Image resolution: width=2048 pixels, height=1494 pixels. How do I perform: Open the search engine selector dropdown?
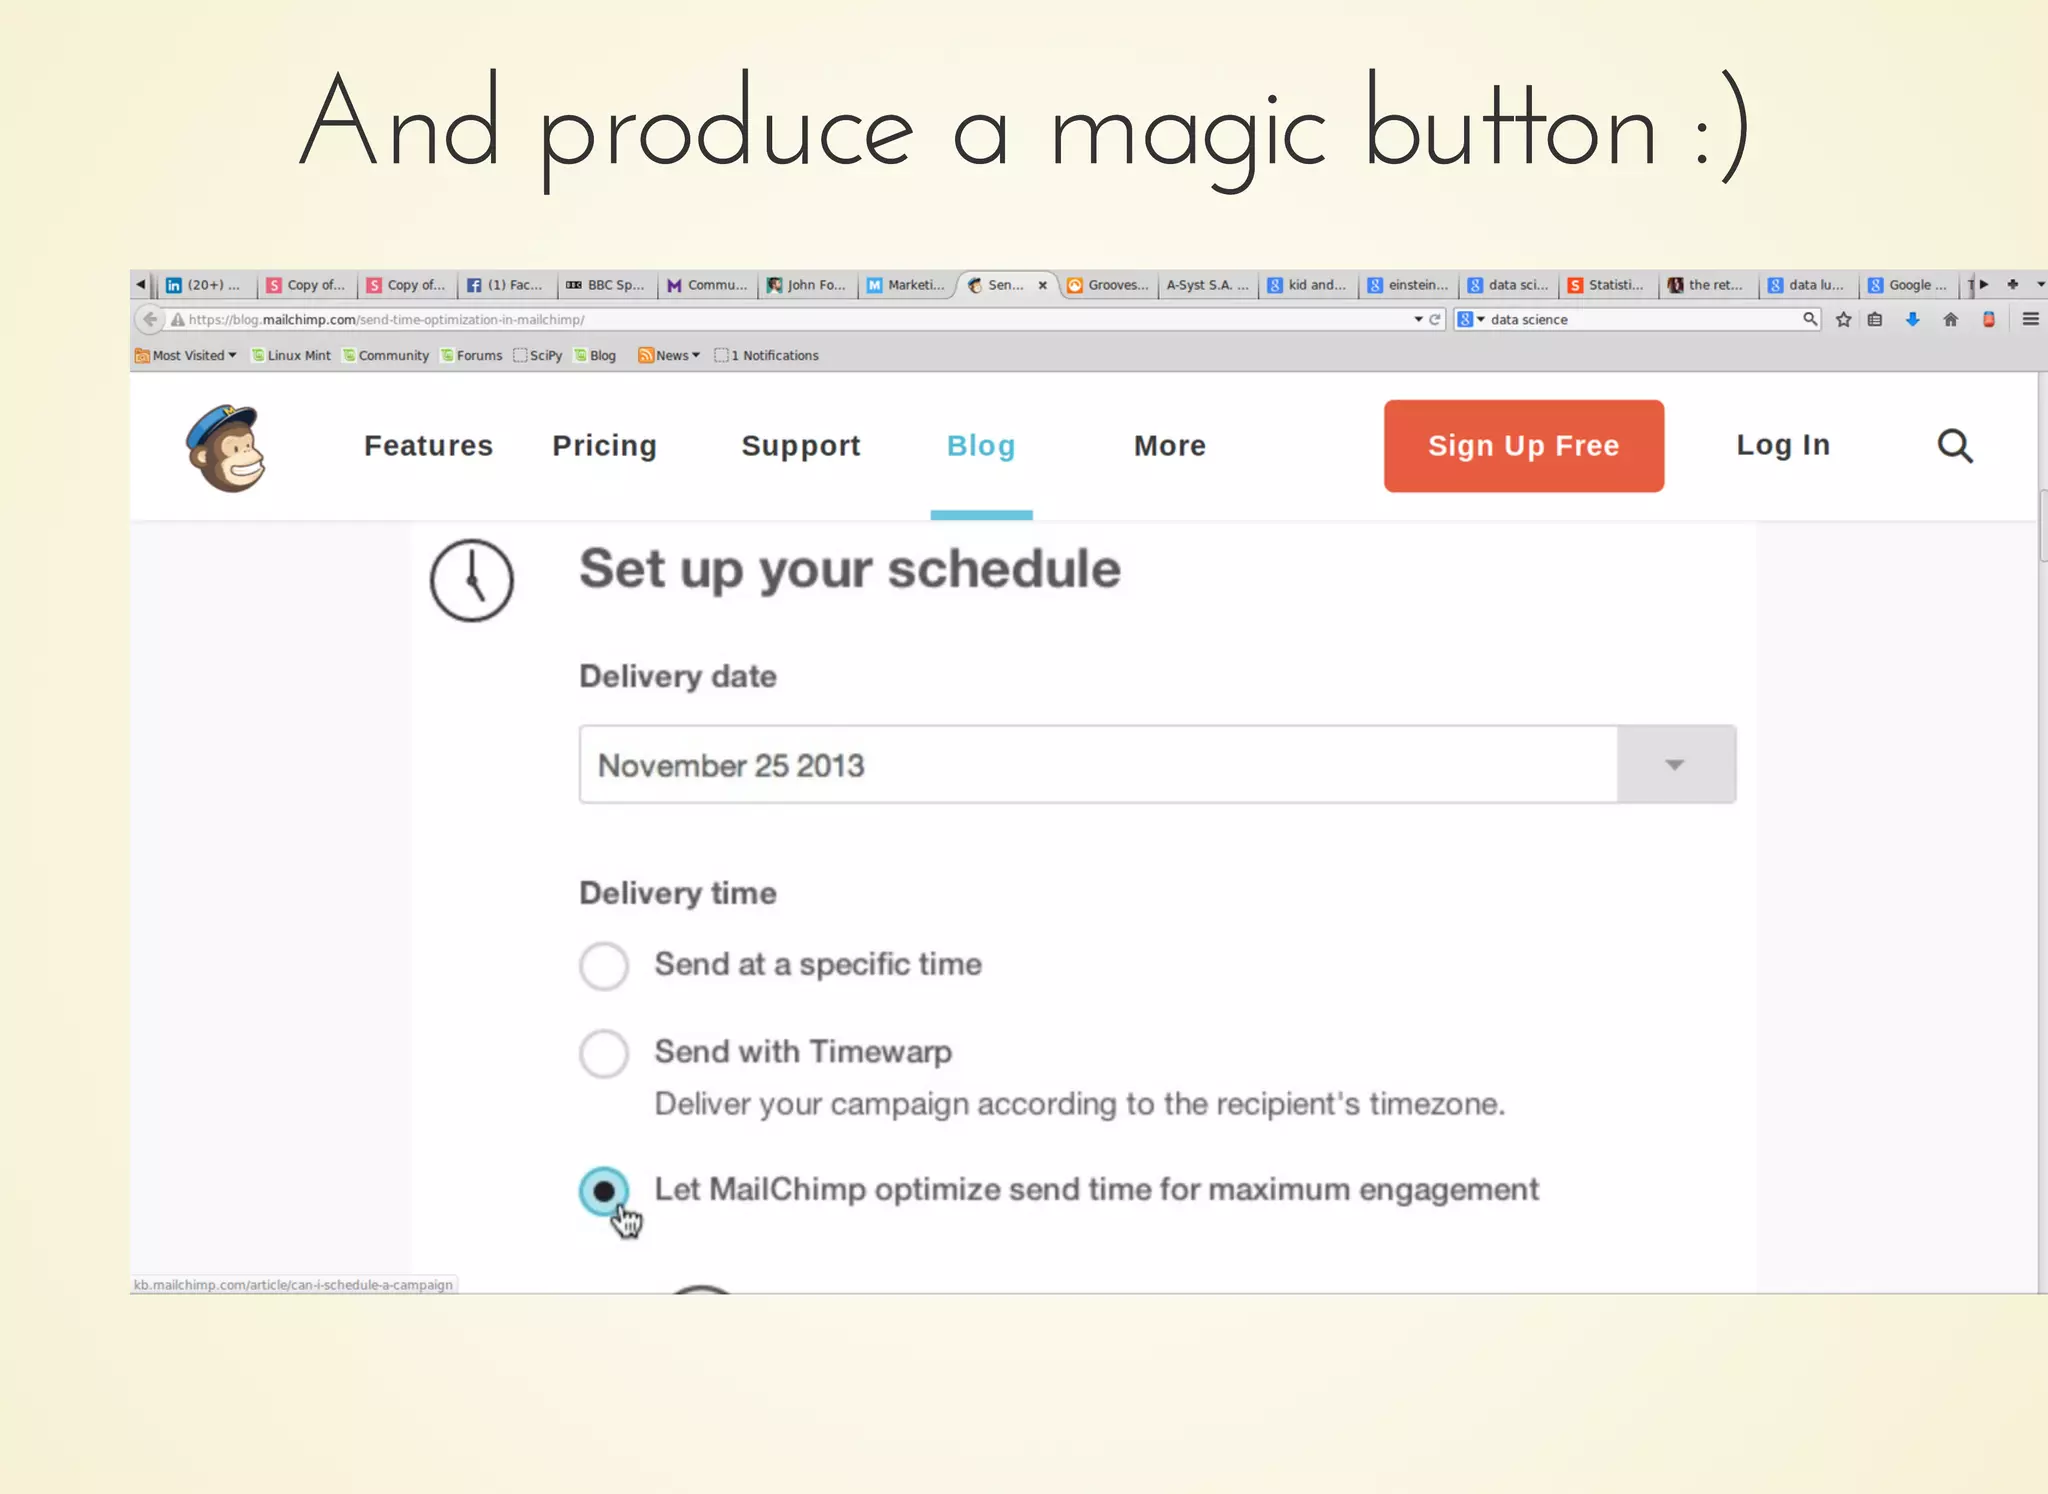[1471, 319]
